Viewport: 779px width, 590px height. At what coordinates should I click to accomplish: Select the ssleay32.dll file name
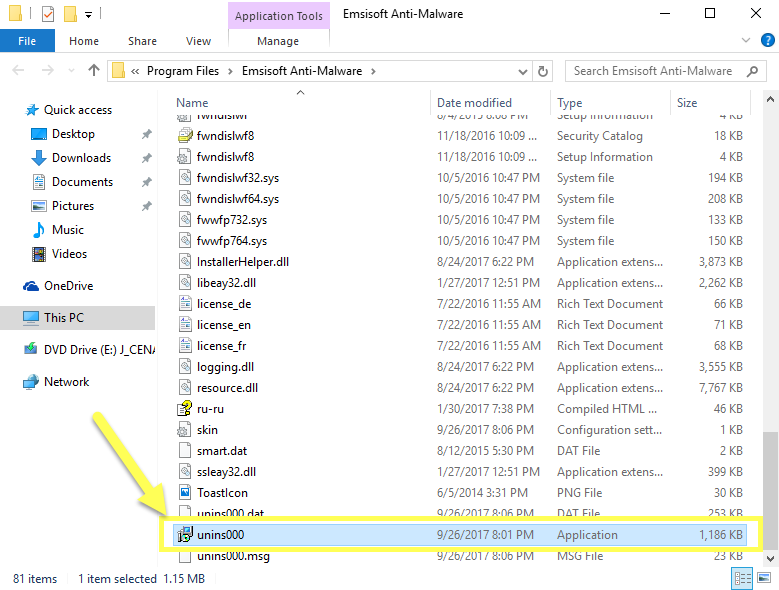(x=226, y=471)
